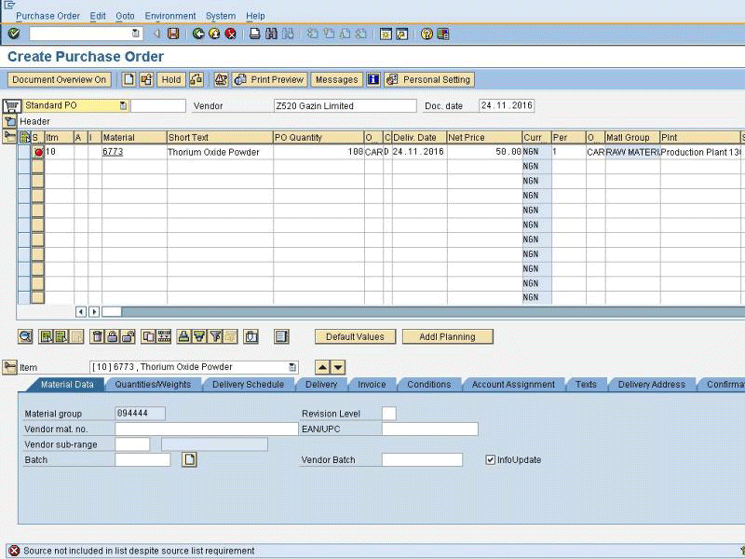Viewport: 745px width, 559px height.
Task: Click the blue information icon beside Messages
Action: tap(373, 80)
